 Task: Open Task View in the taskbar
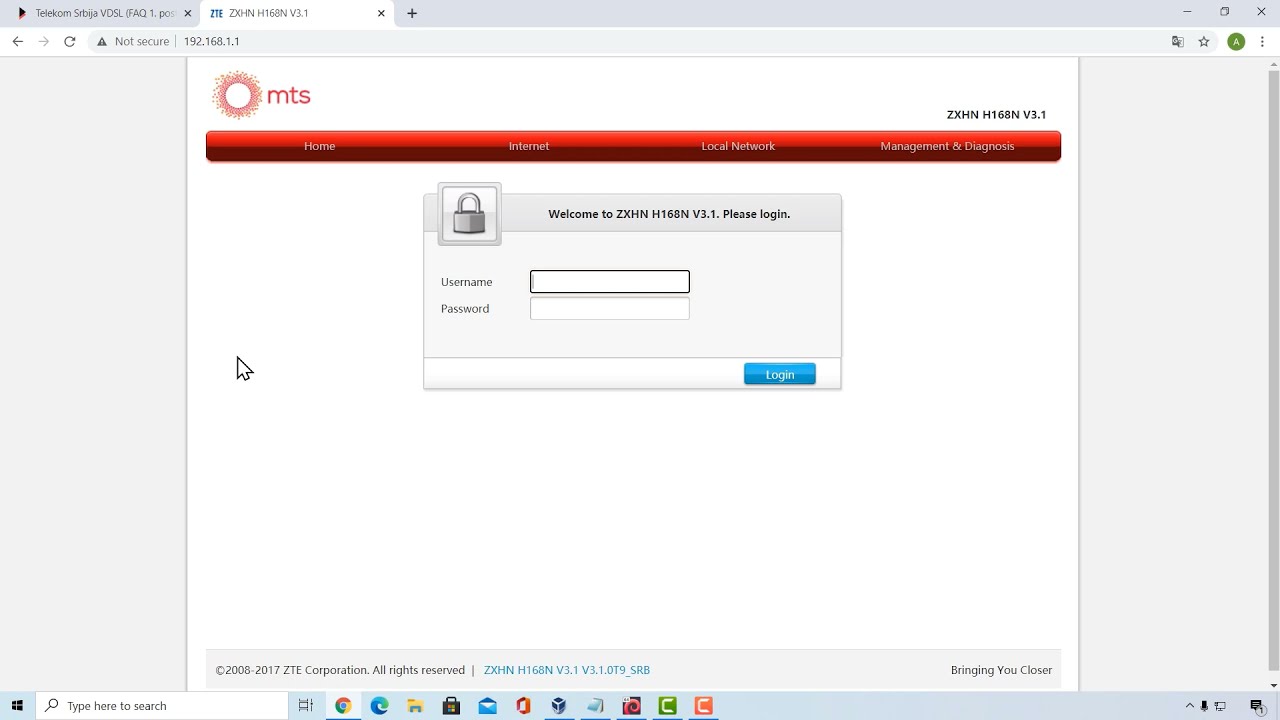306,706
